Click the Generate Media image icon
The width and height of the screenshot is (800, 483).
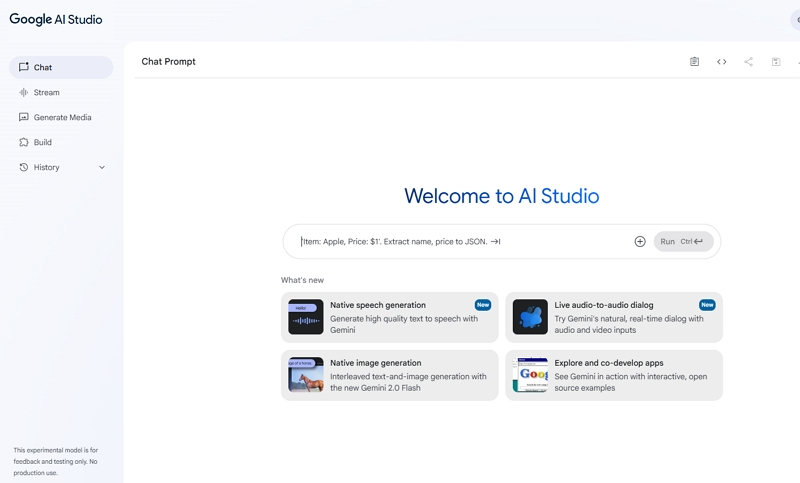click(x=23, y=117)
